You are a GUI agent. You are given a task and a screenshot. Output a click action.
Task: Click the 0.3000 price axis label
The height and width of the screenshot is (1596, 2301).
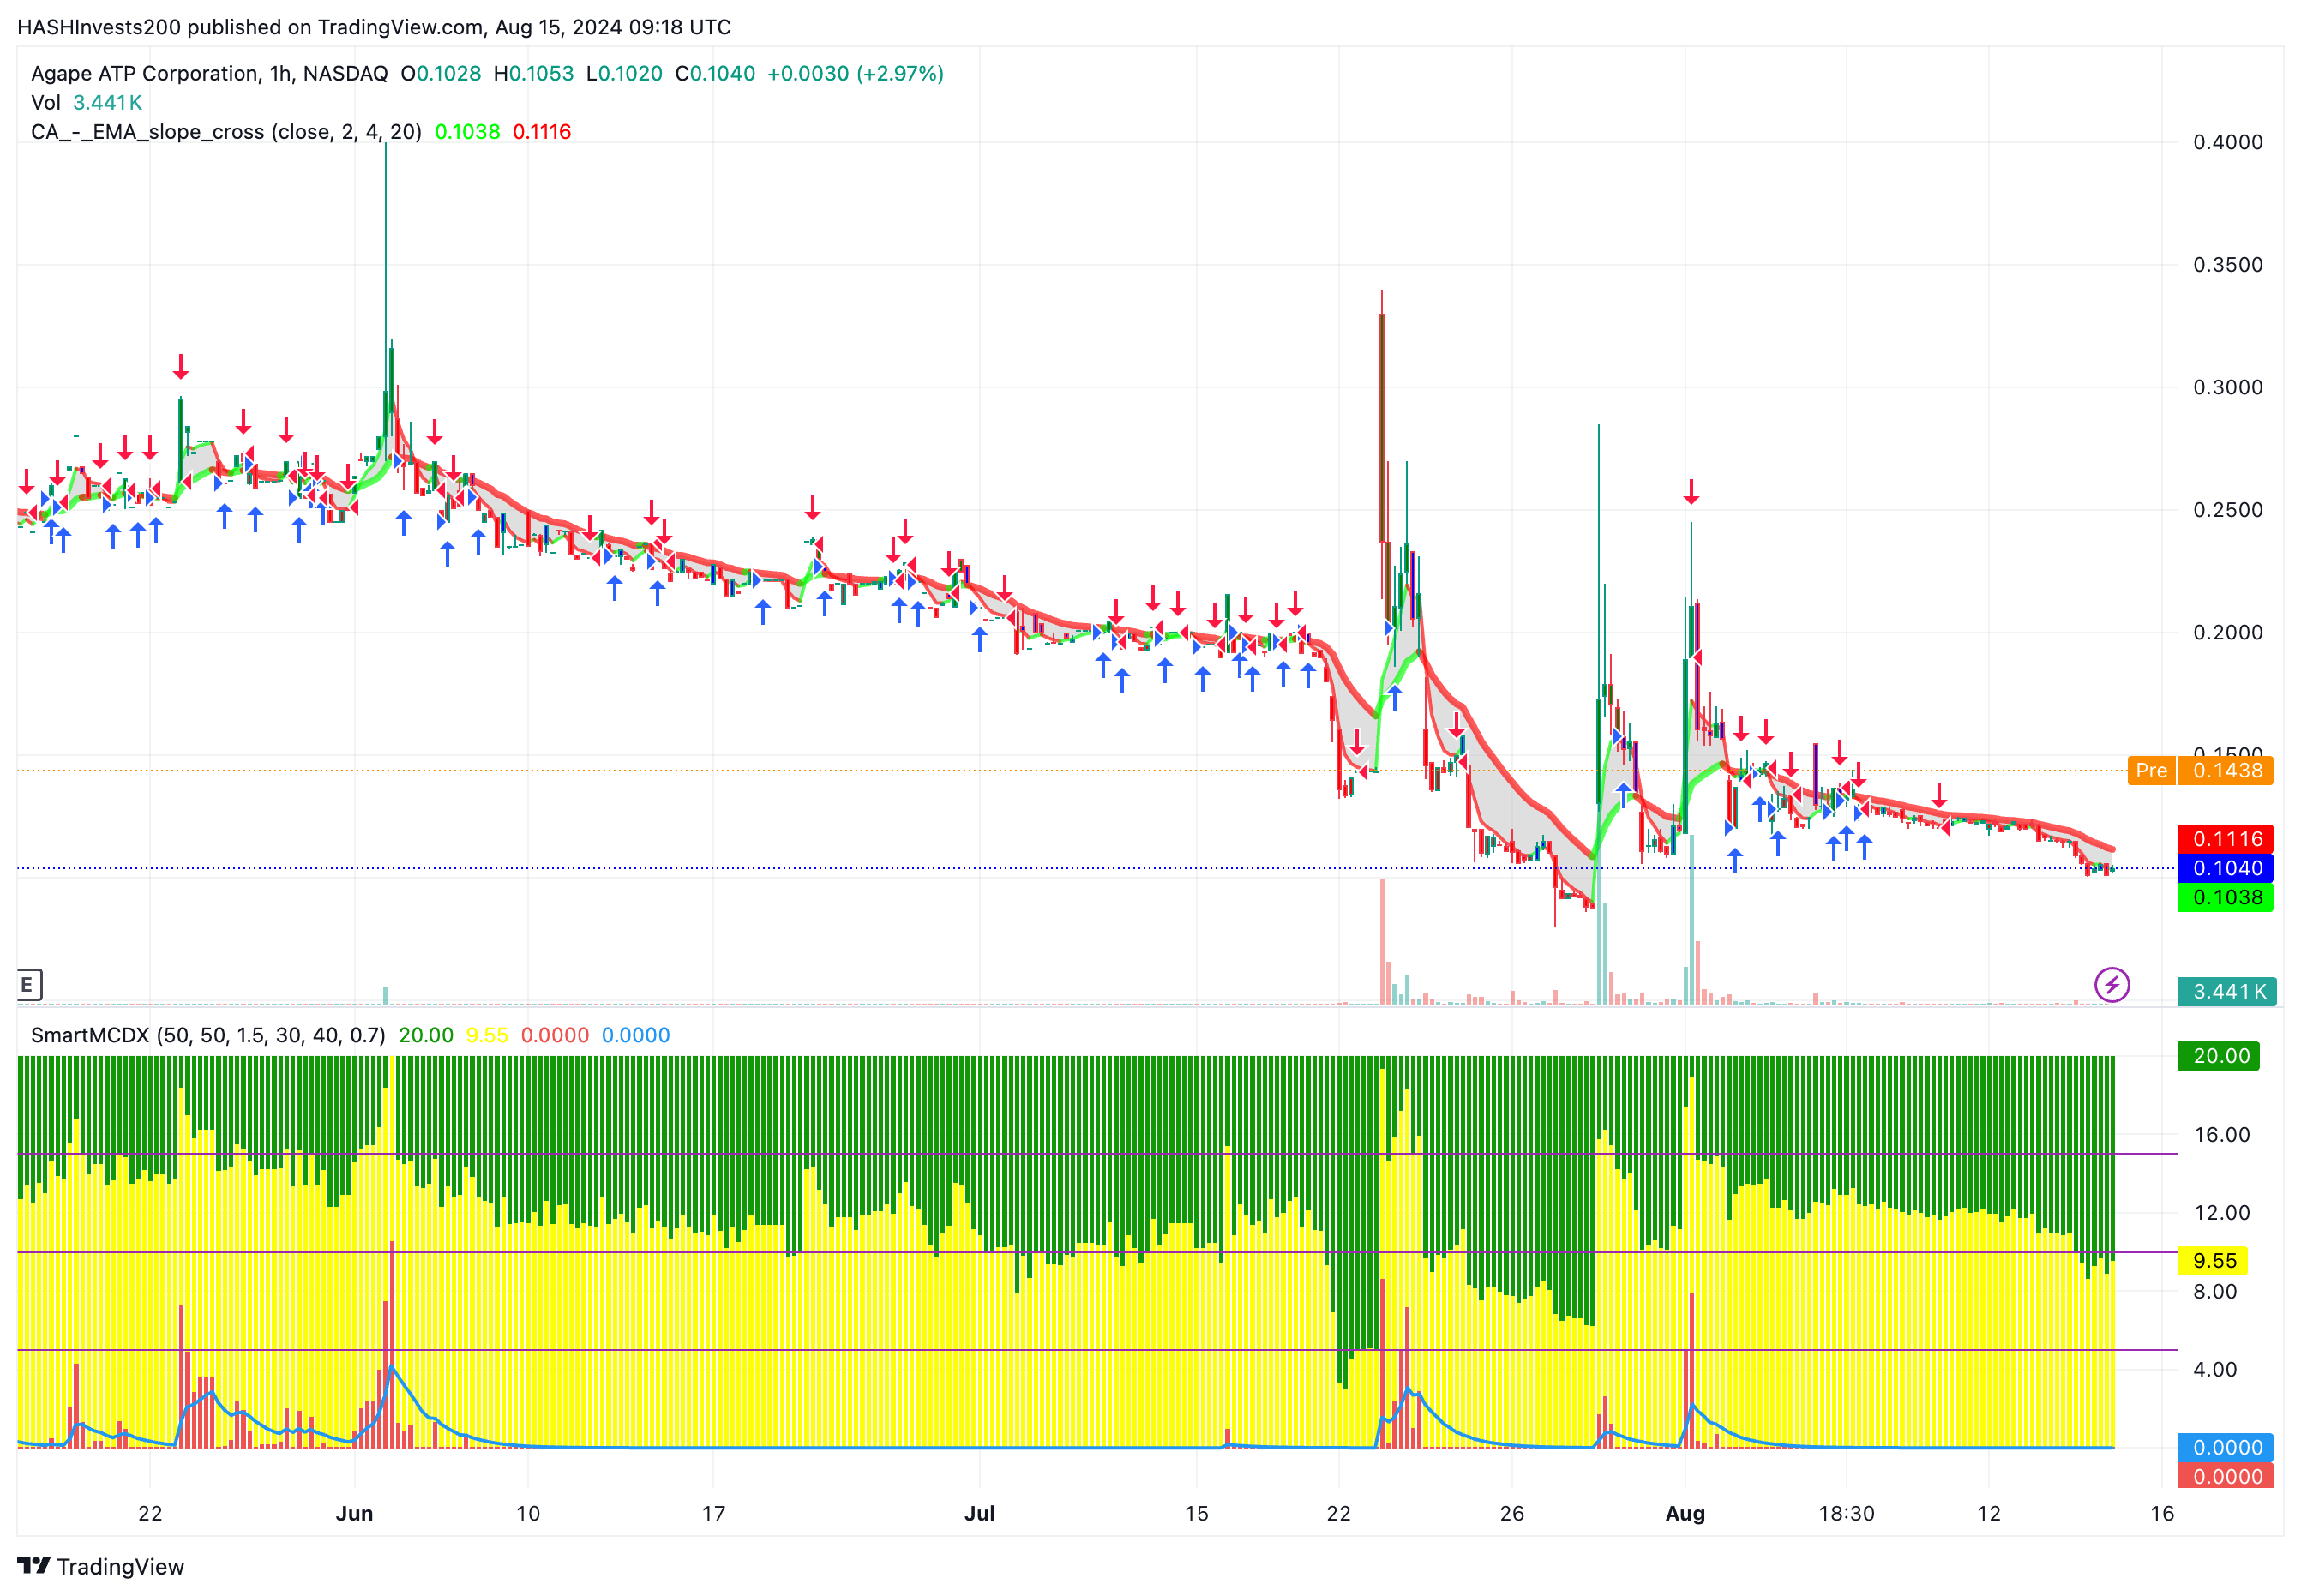coord(2227,387)
